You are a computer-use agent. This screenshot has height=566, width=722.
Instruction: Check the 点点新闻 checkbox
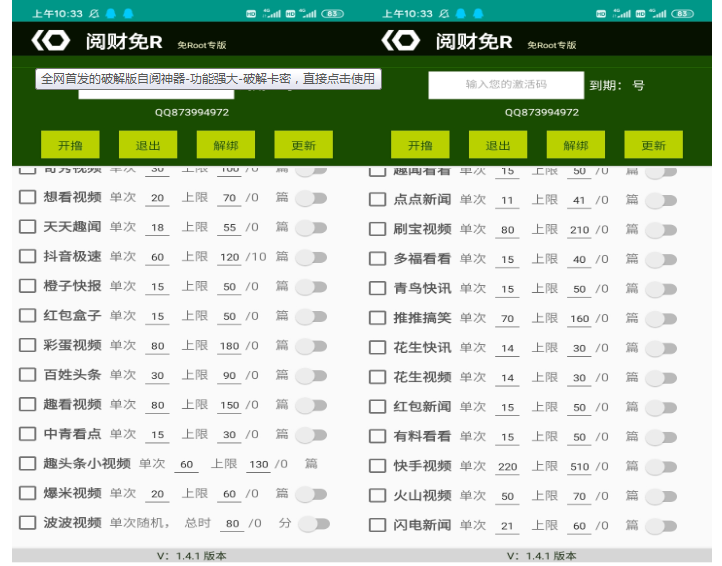click(x=378, y=199)
